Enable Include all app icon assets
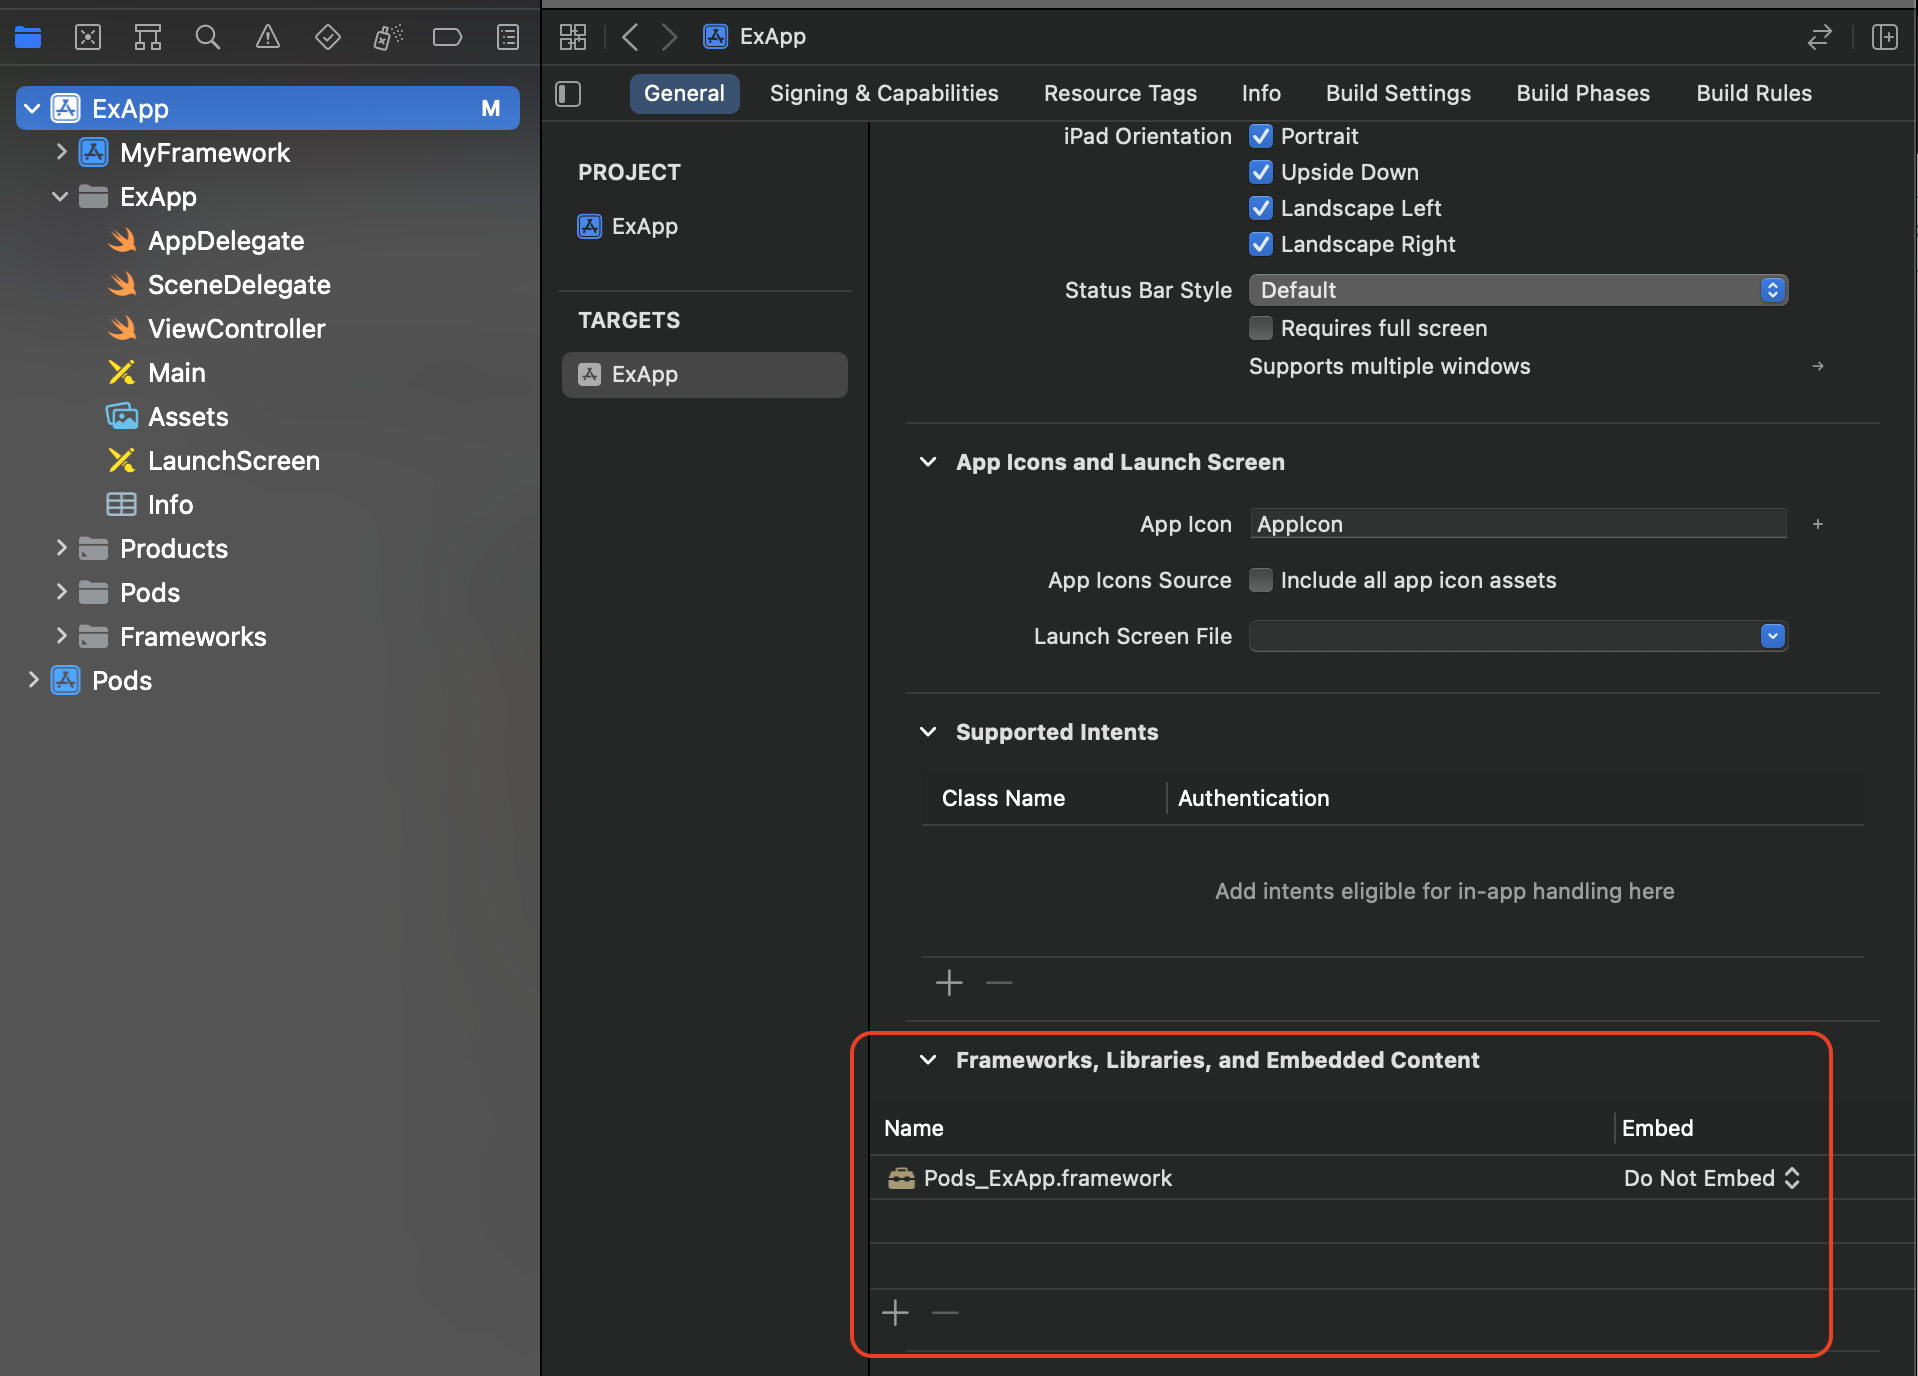 point(1261,580)
